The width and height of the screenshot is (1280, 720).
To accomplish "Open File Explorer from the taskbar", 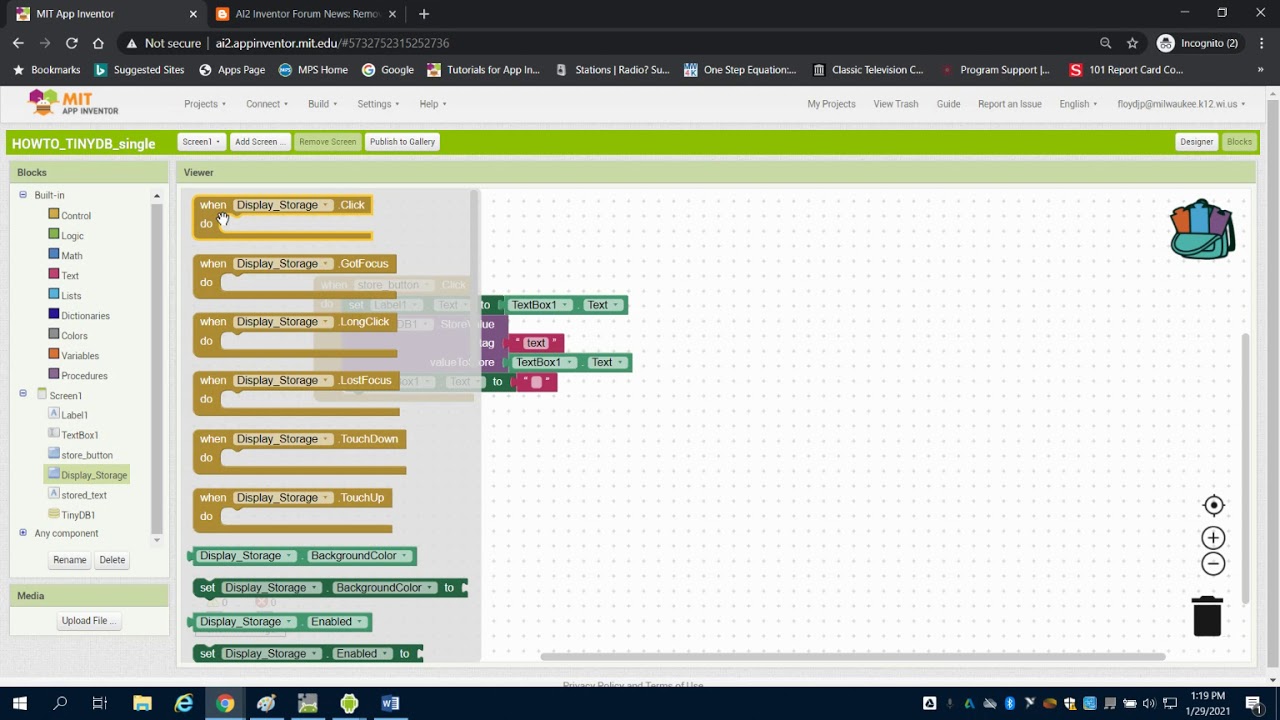I will click(x=142, y=703).
